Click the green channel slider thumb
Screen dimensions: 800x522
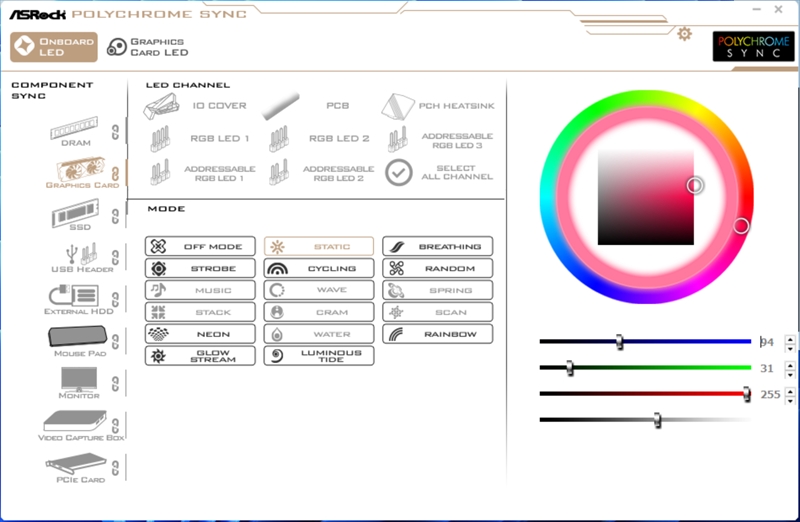[569, 368]
